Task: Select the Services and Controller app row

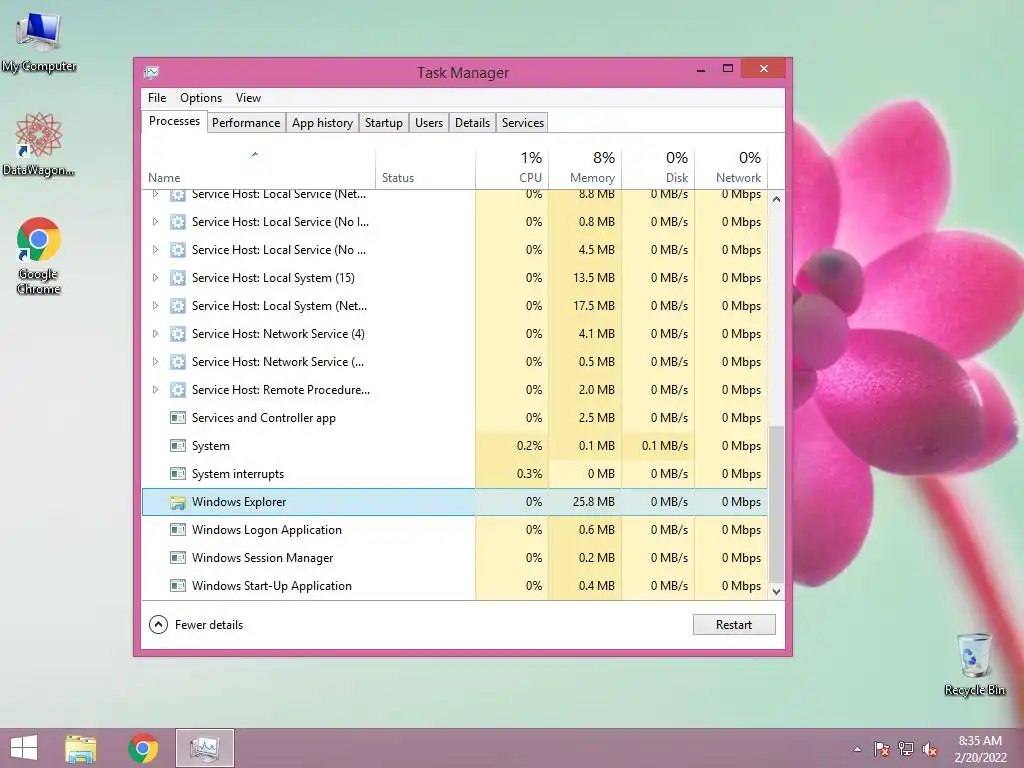Action: point(455,418)
